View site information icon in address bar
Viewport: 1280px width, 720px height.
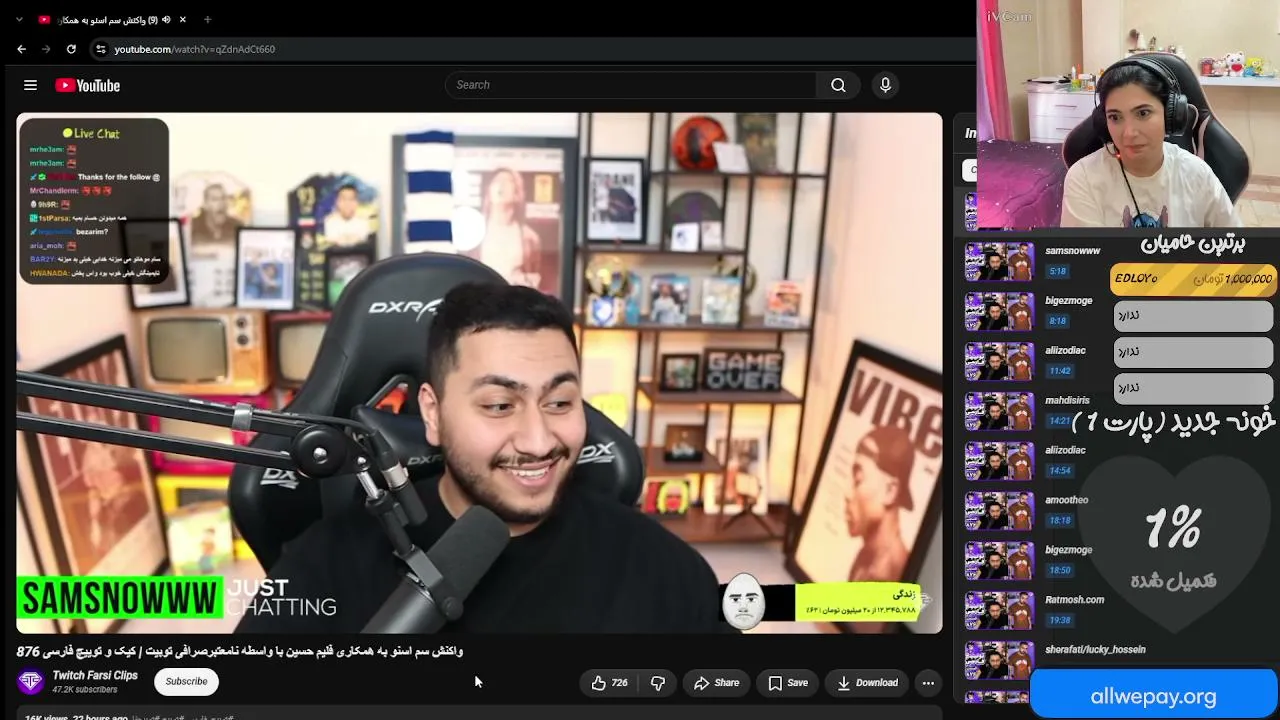(x=100, y=49)
